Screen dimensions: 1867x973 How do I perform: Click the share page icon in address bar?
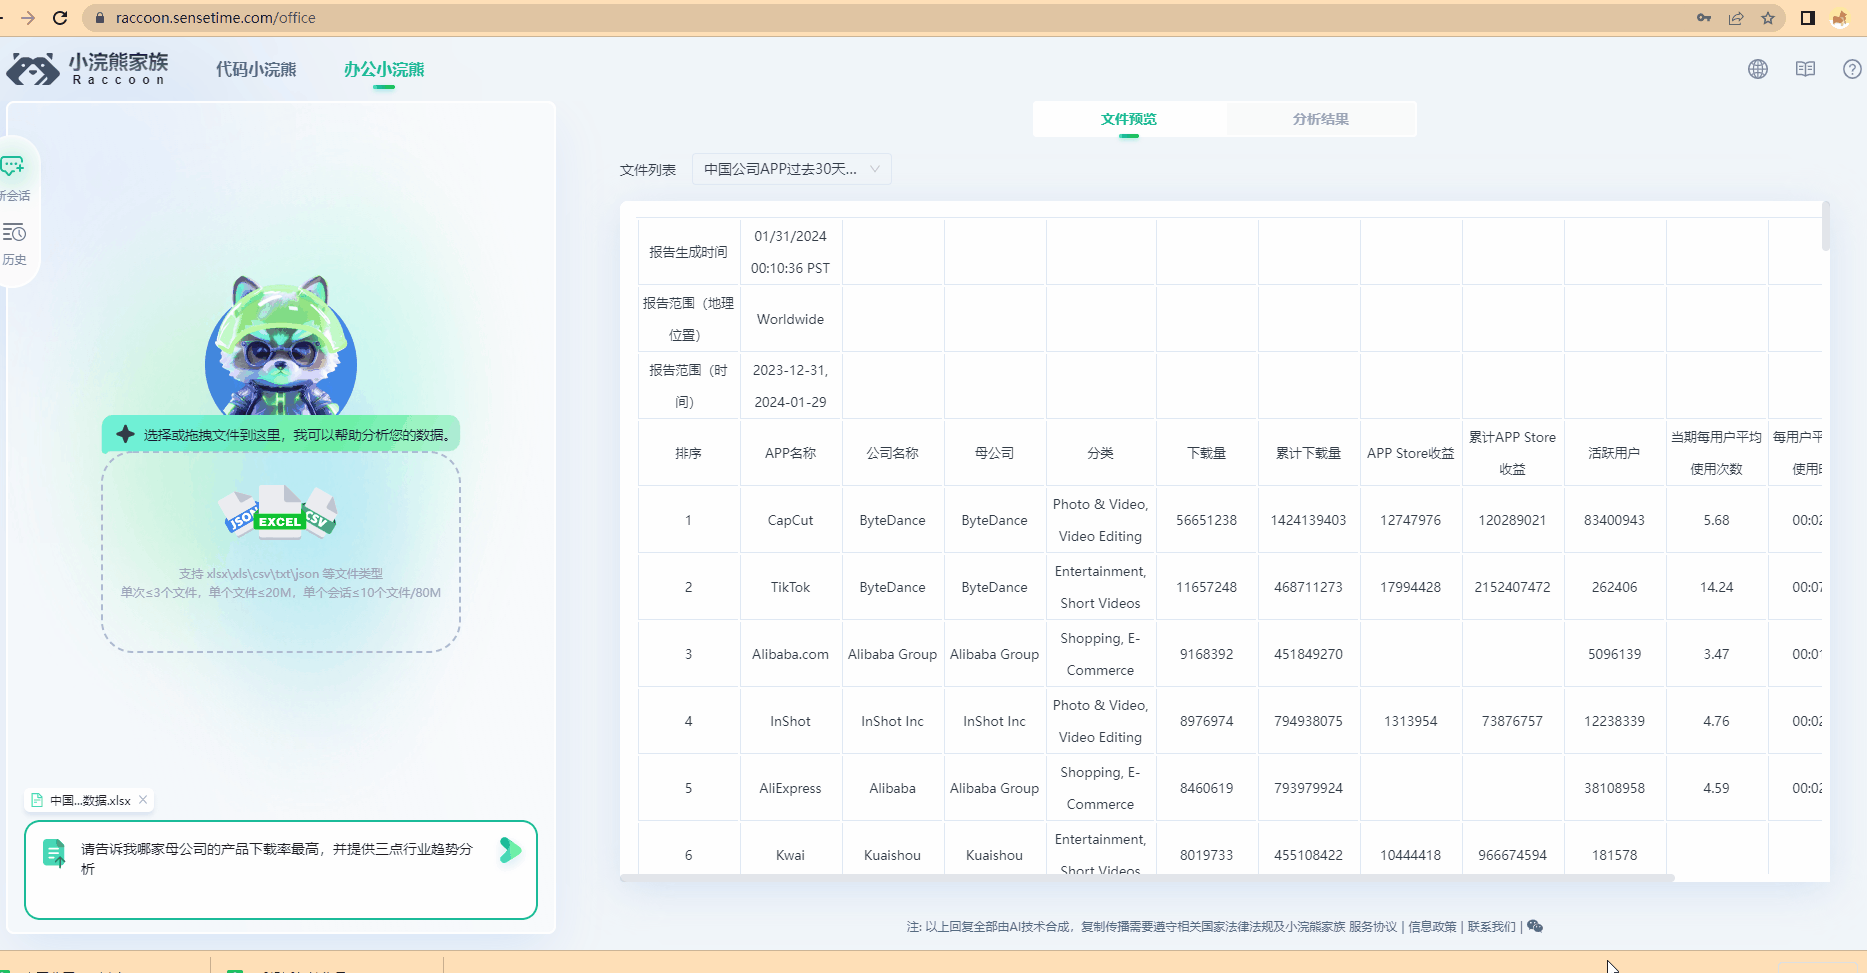tap(1736, 18)
